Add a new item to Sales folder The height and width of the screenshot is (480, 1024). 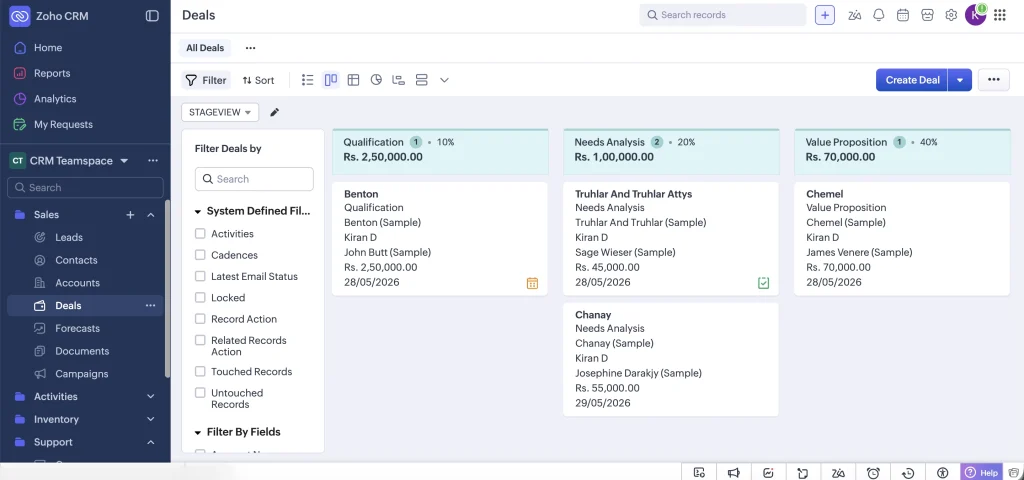tap(130, 215)
